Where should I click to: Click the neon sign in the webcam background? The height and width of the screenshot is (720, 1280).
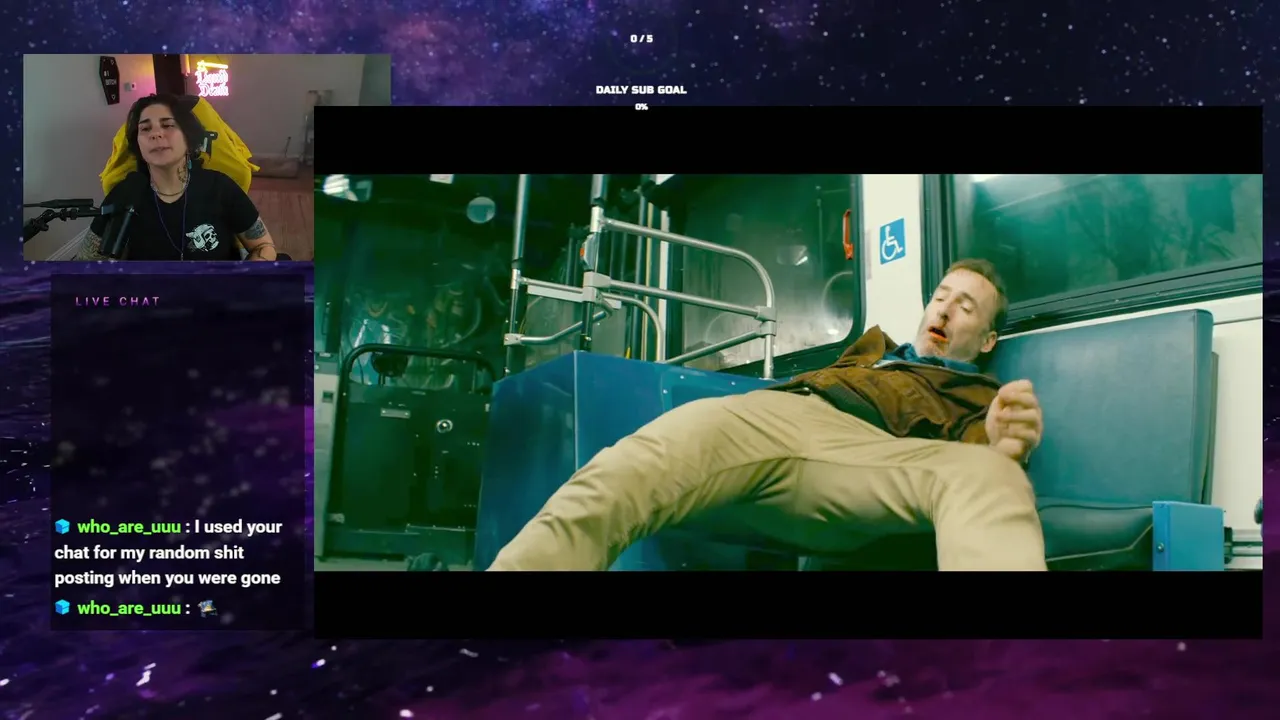click(212, 79)
